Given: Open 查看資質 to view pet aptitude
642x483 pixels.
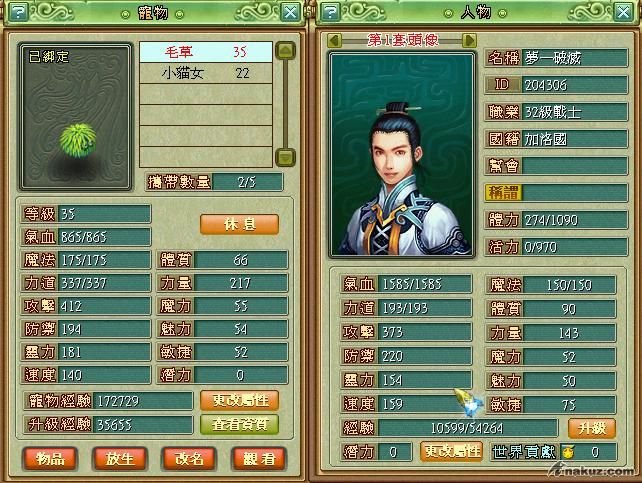Looking at the screenshot, I should [x=240, y=424].
